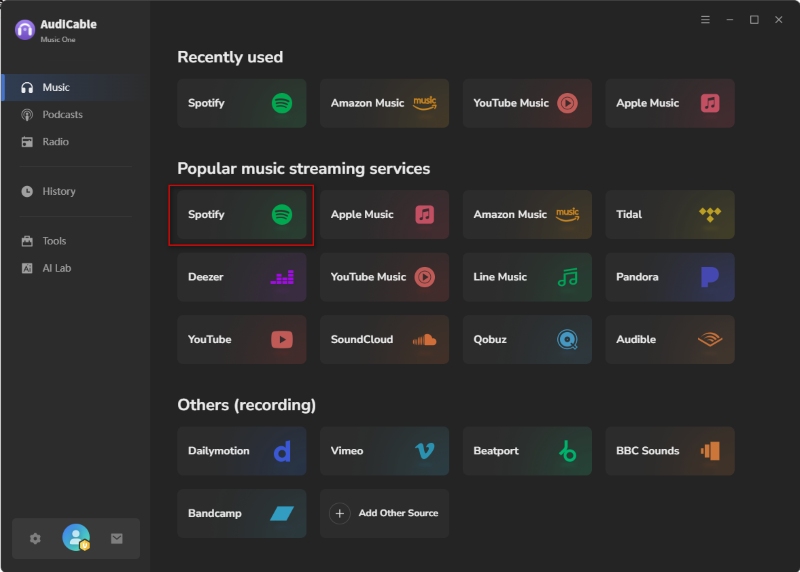Open the user profile avatar
This screenshot has width=800, height=572.
pos(76,537)
